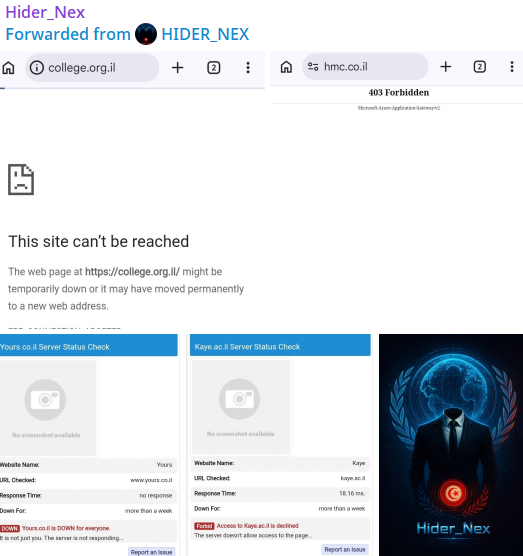Image resolution: width=523 pixels, height=556 pixels.
Task: Click 'Access to Kaye.ac.il is declined' message
Action: (257, 526)
